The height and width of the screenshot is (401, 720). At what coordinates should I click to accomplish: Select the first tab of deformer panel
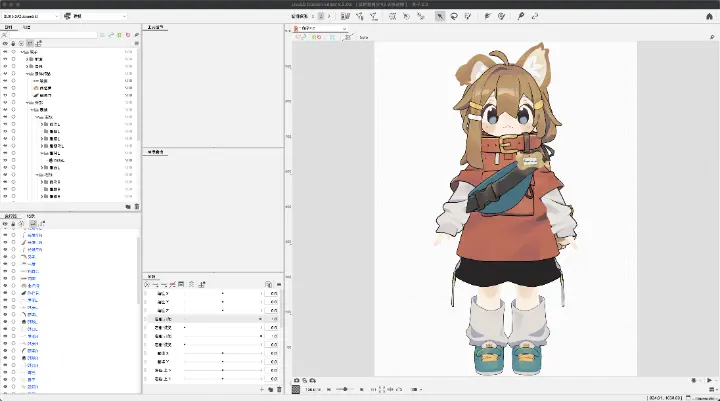tap(10, 215)
